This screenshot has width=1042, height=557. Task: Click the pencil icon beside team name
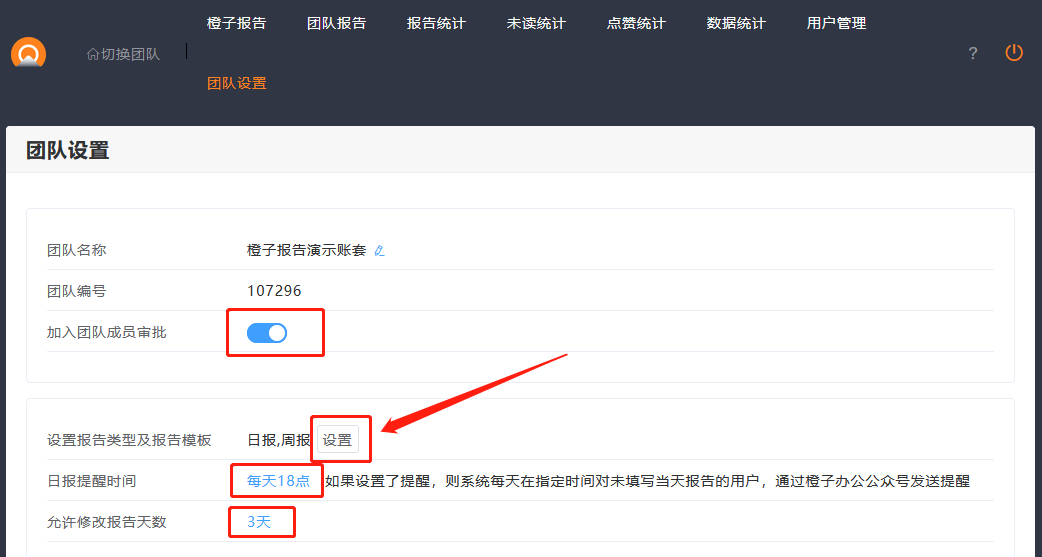point(379,251)
